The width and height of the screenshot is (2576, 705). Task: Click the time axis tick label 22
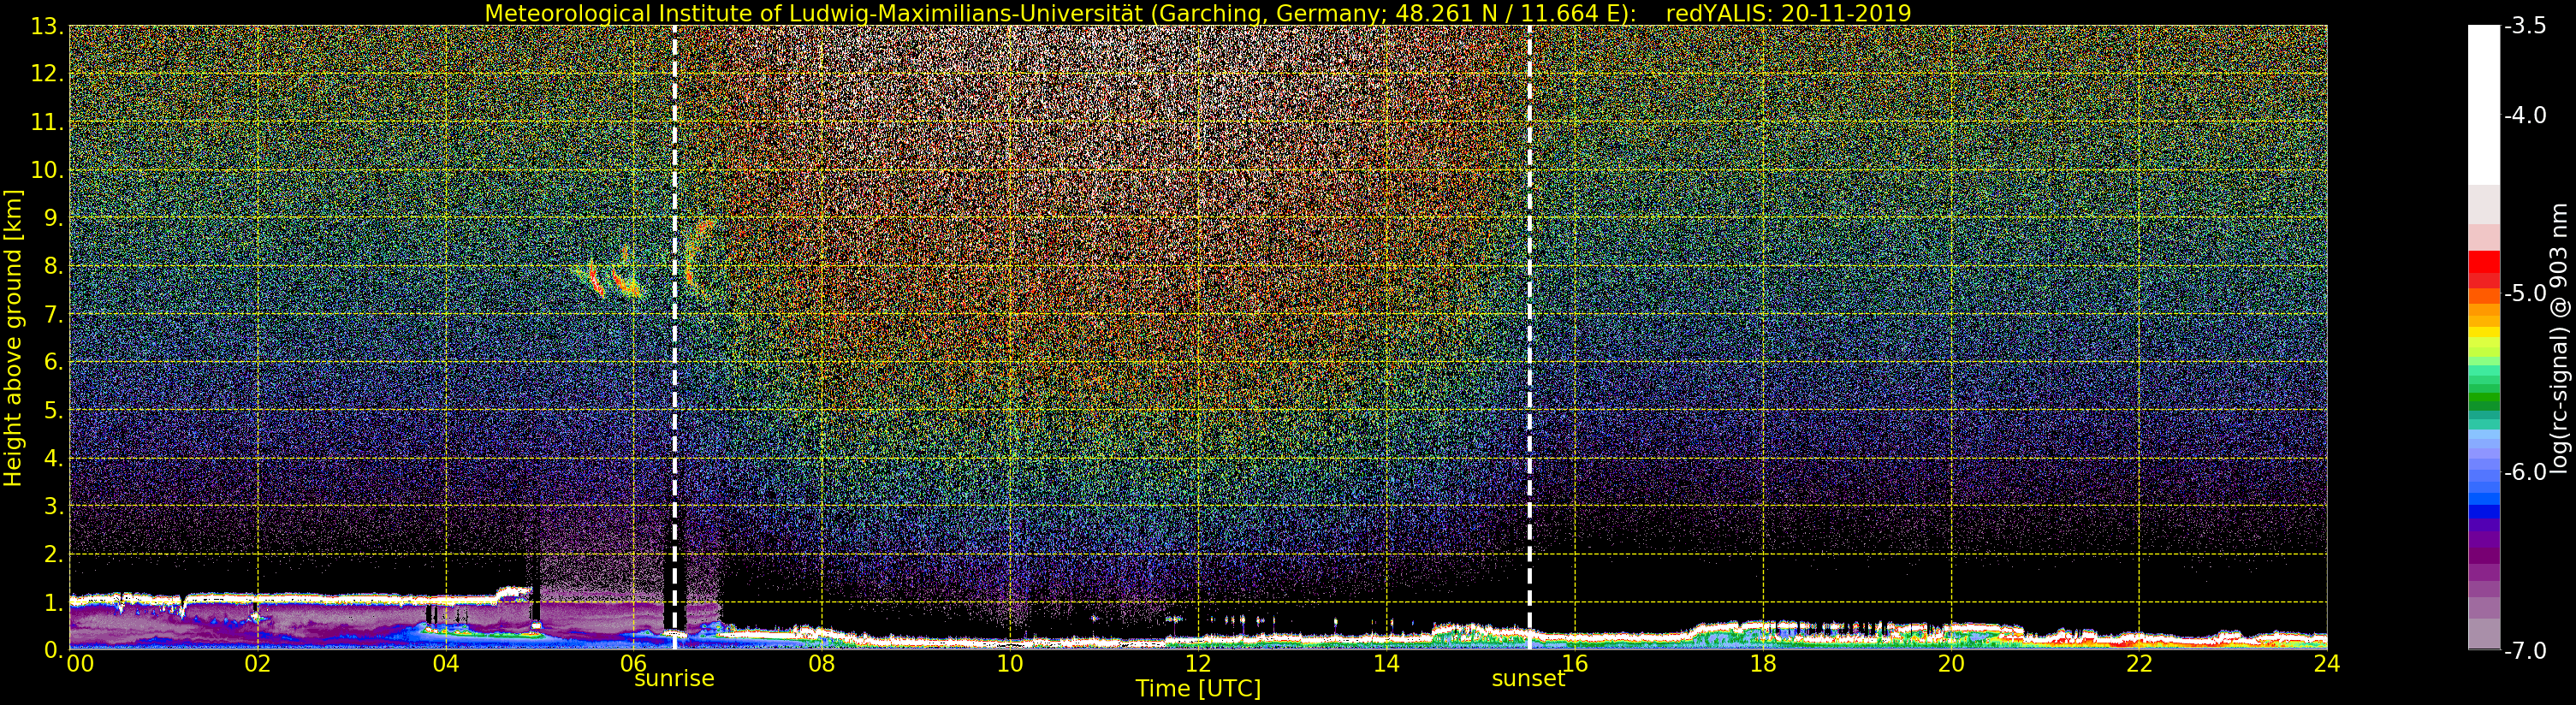[x=2139, y=664]
